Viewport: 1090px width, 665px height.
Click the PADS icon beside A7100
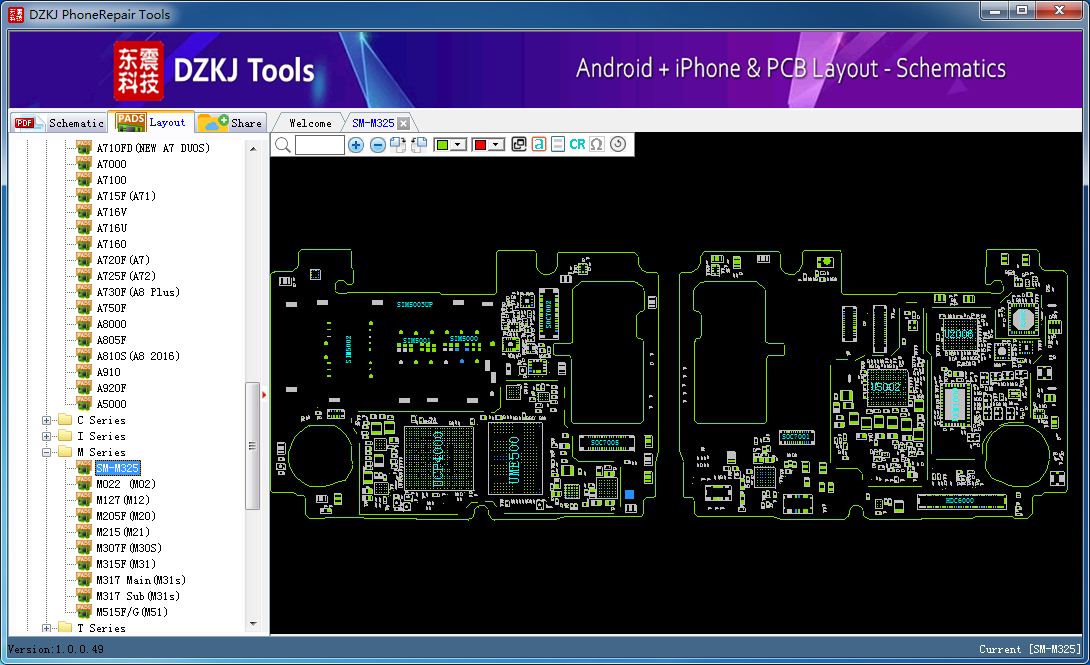pos(84,179)
